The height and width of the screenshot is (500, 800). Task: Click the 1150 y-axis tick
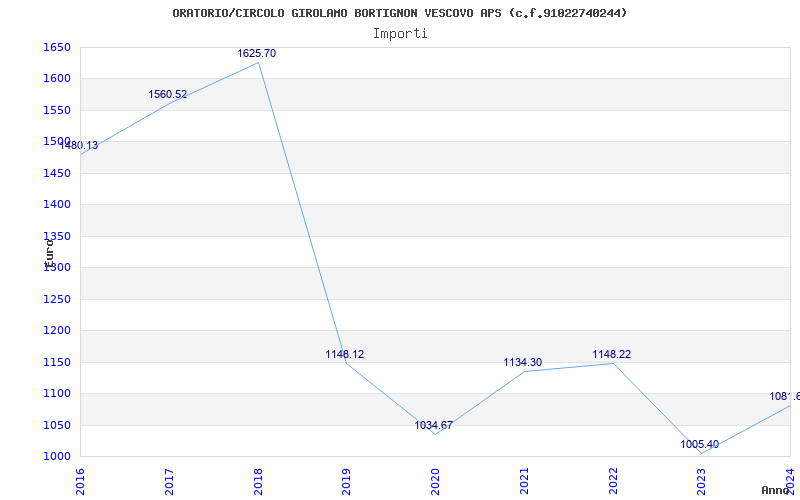[57, 362]
